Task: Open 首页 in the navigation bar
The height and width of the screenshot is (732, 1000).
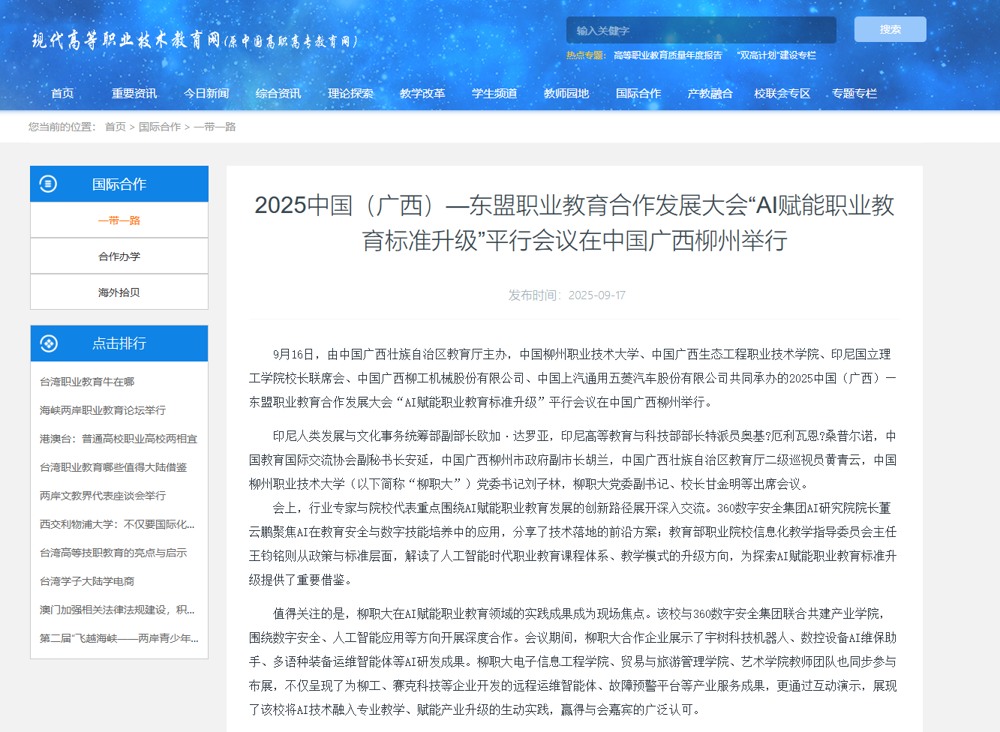Action: (x=62, y=93)
